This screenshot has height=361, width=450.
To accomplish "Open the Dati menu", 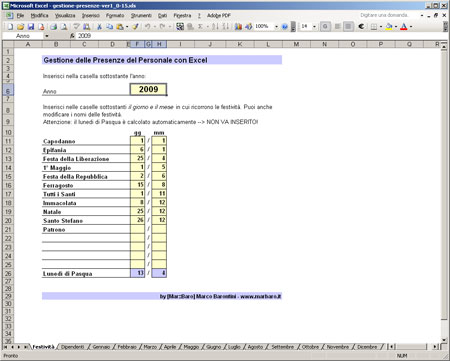I will [162, 15].
